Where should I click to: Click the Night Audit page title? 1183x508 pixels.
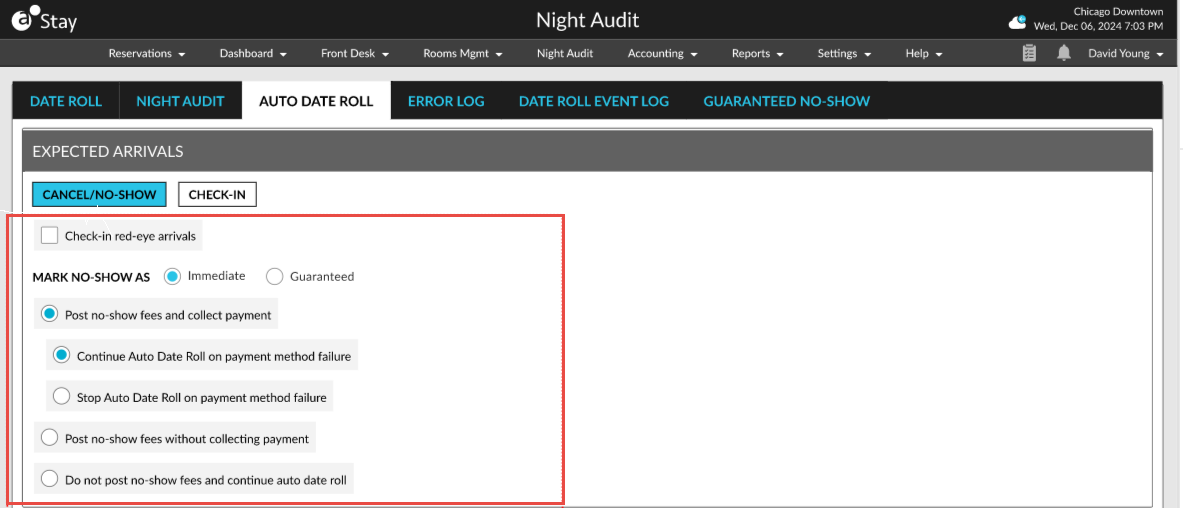coord(588,20)
